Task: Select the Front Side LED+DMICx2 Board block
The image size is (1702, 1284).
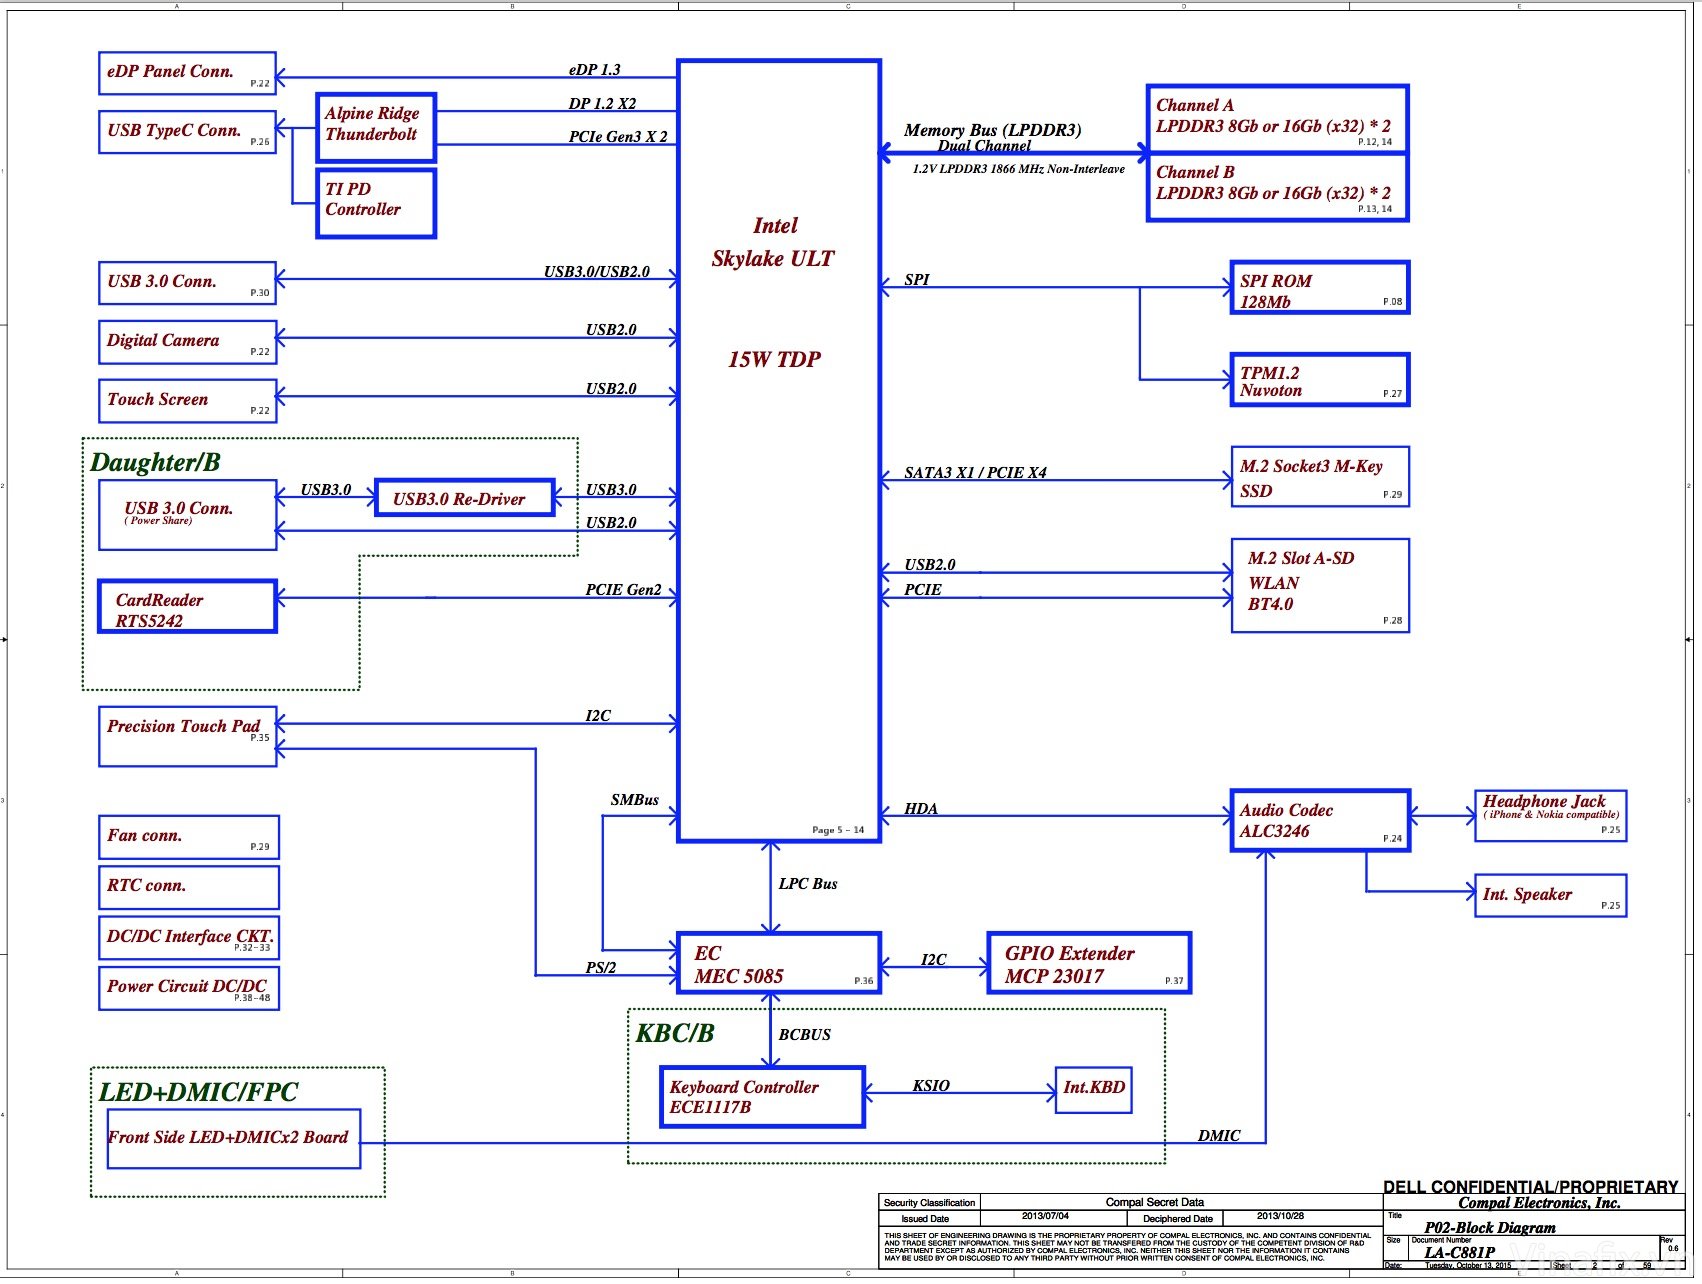Action: 234,1138
